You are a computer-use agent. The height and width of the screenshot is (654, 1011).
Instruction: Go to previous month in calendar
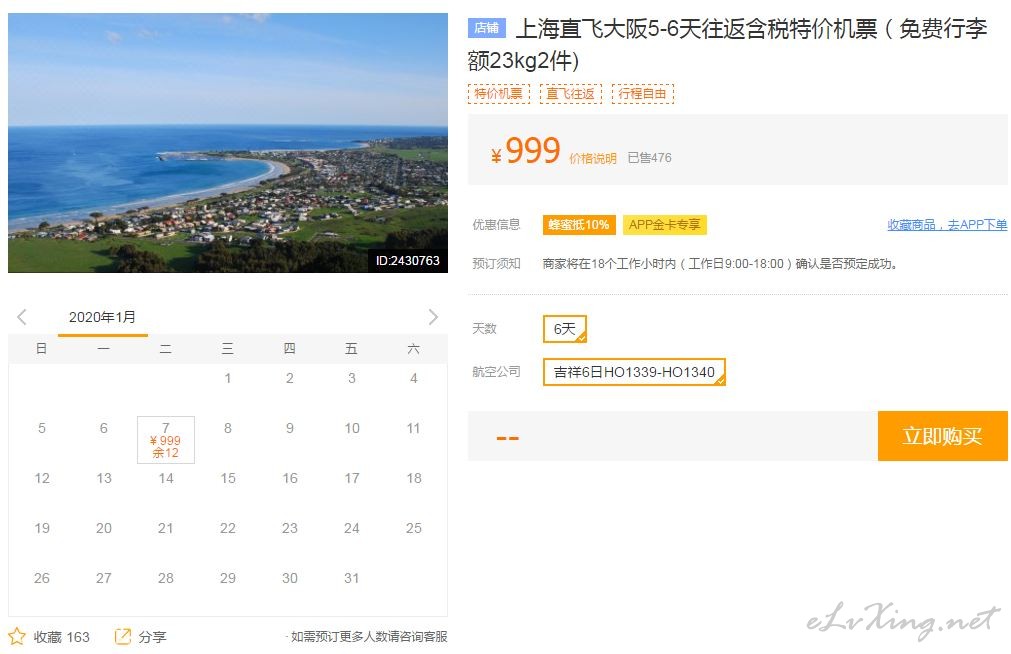[22, 317]
